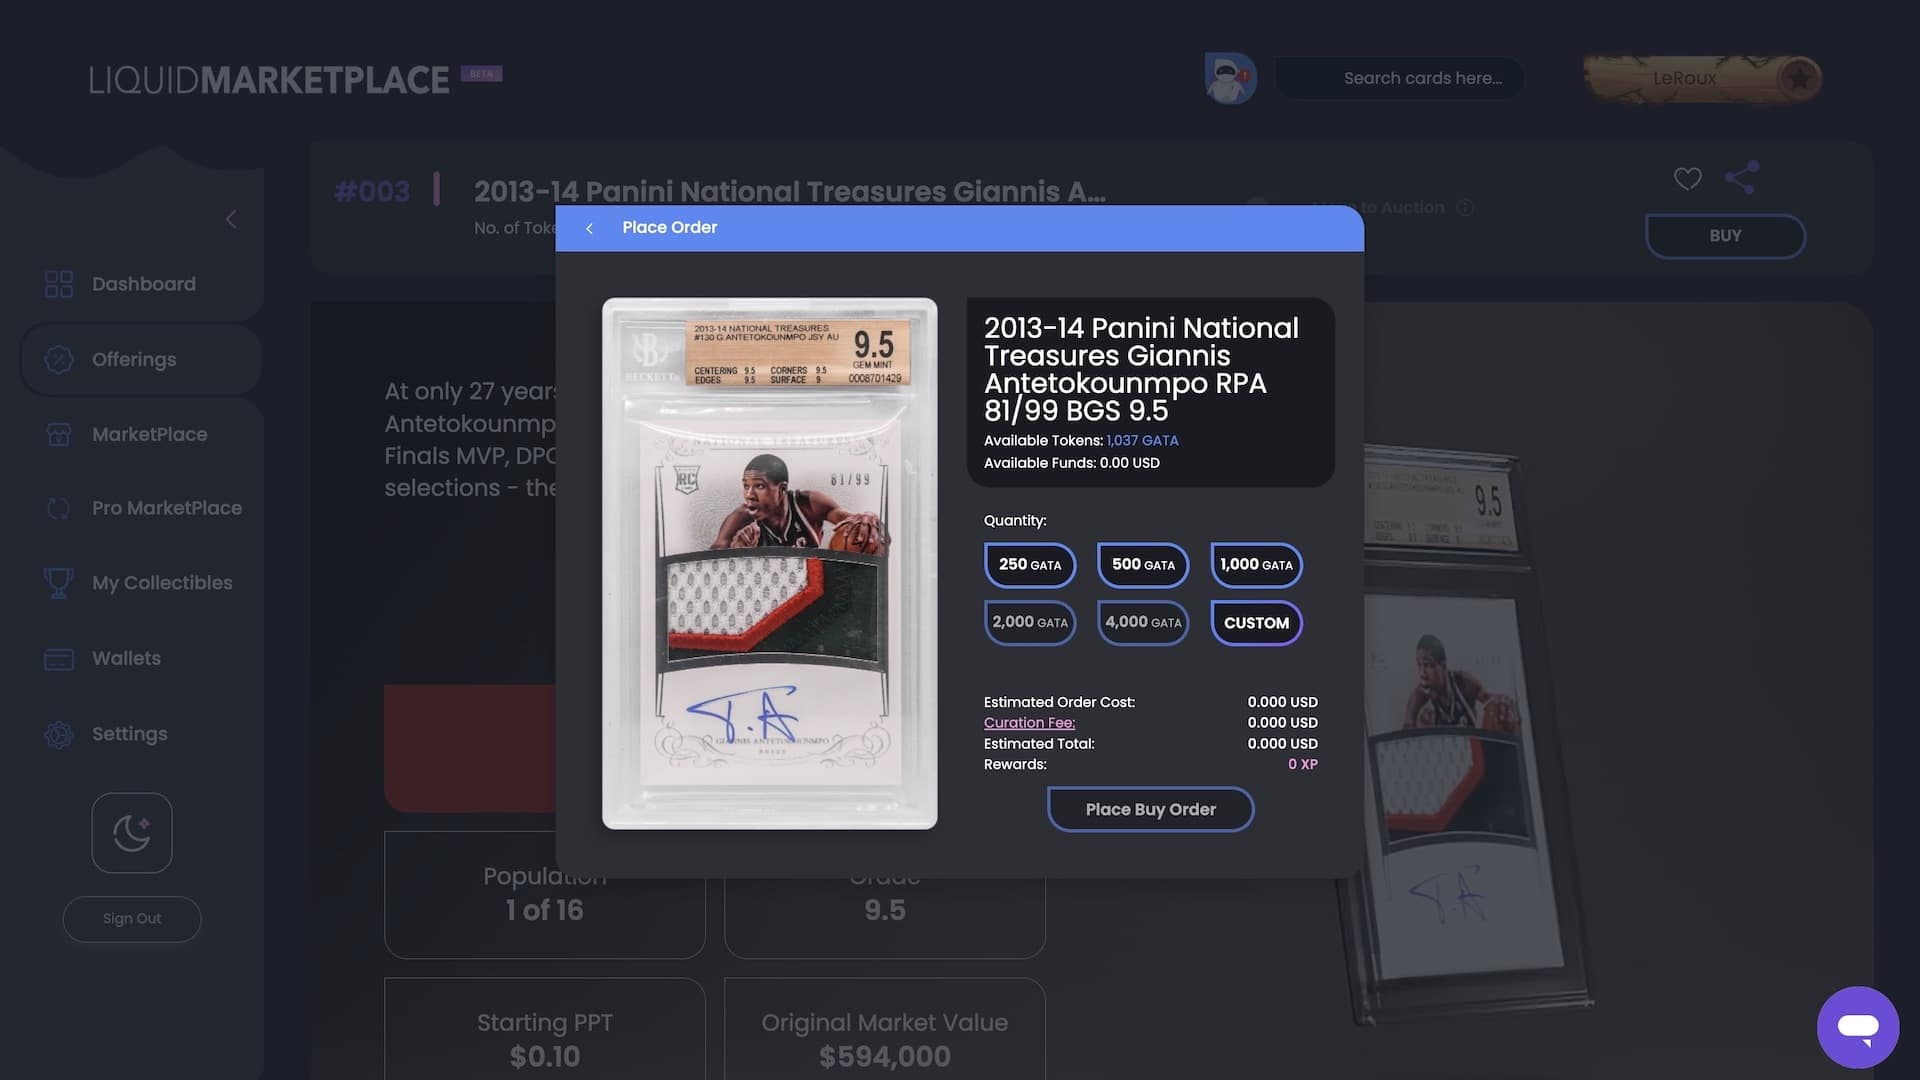Screen dimensions: 1920x1080
Task: Click the Offerings badge icon
Action: (59, 359)
